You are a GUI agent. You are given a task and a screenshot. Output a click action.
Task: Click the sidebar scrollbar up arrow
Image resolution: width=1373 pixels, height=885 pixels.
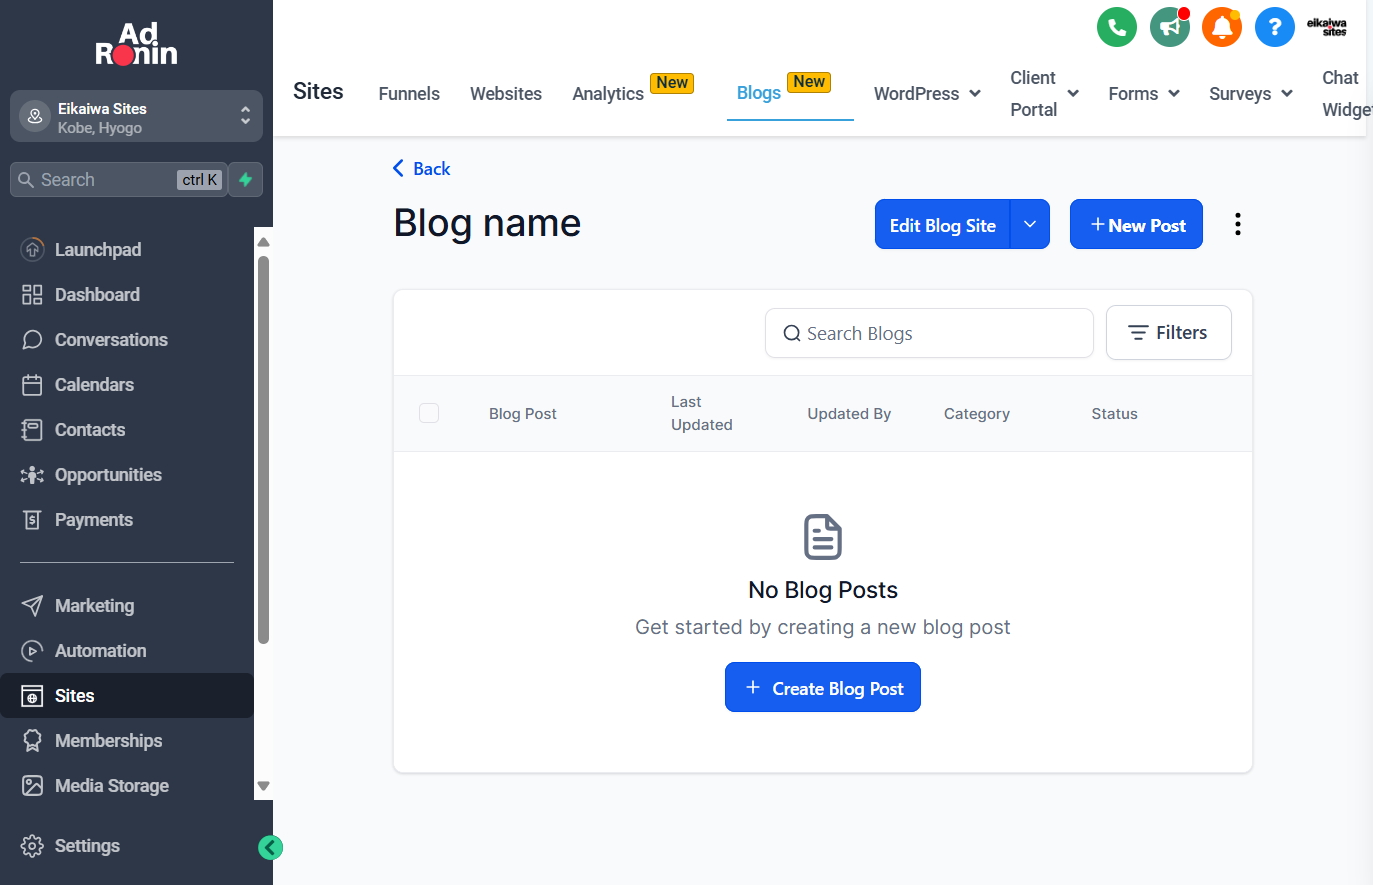[264, 242]
